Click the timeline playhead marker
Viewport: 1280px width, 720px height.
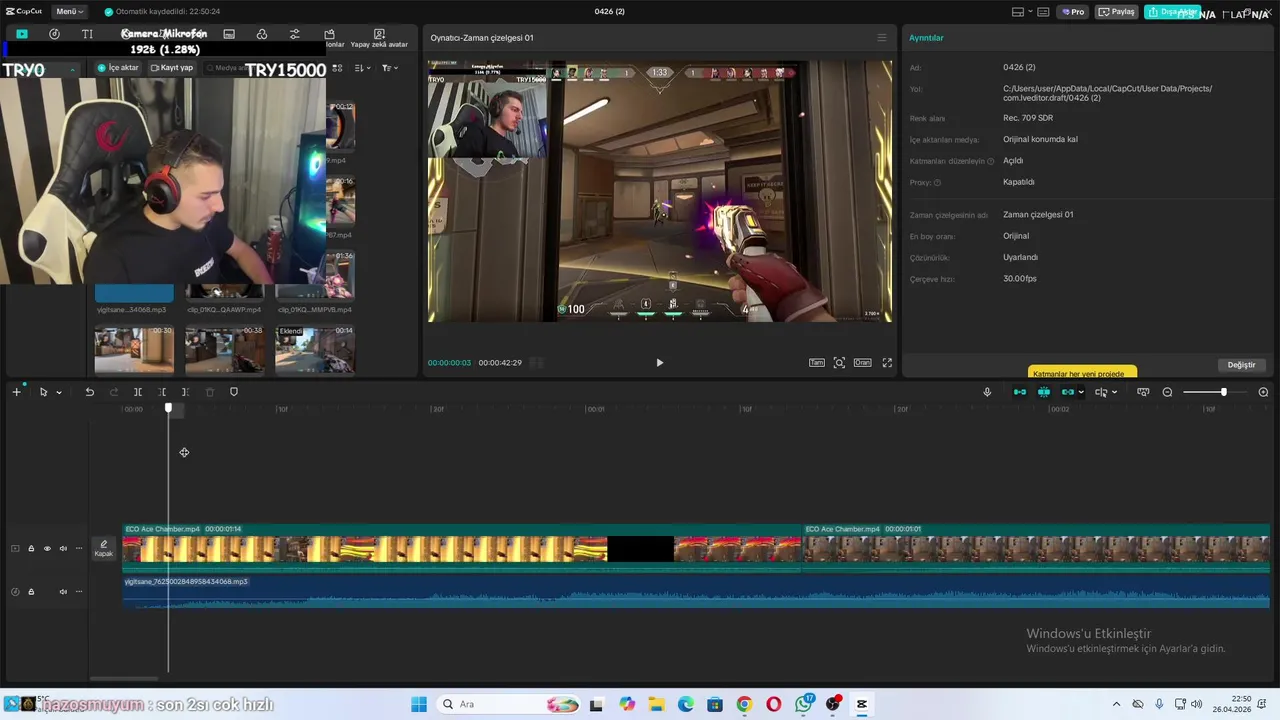(x=168, y=408)
